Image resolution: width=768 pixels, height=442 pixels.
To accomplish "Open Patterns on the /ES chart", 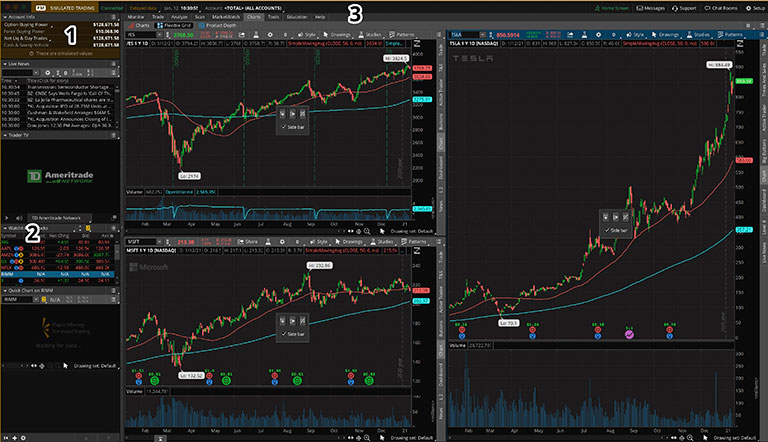I will pyautogui.click(x=402, y=35).
